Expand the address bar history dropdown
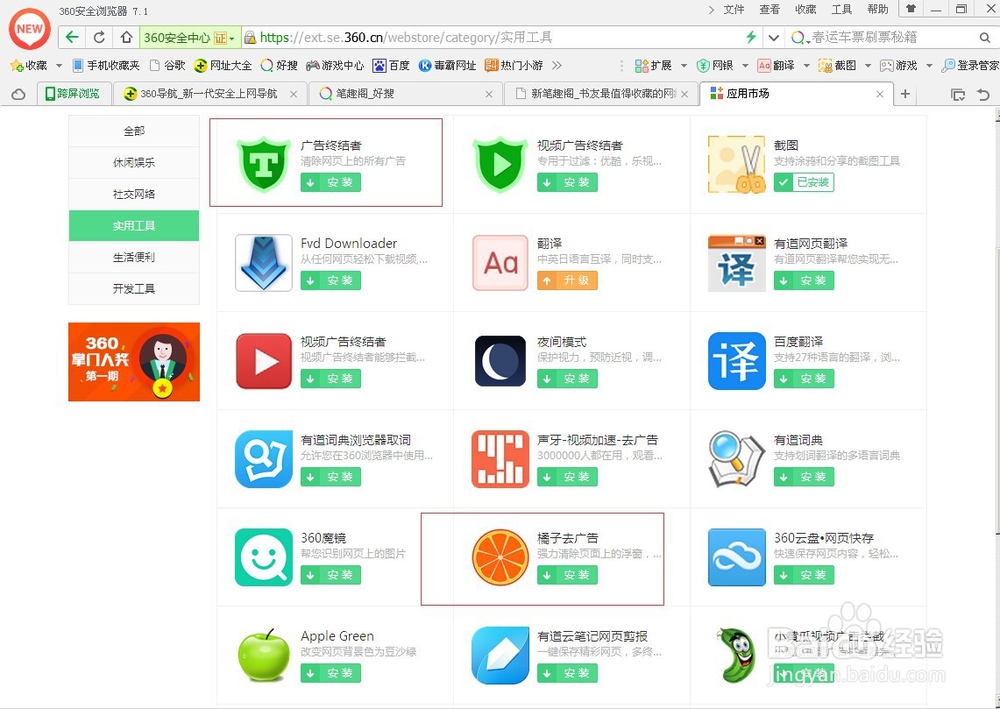1000x709 pixels. [774, 38]
